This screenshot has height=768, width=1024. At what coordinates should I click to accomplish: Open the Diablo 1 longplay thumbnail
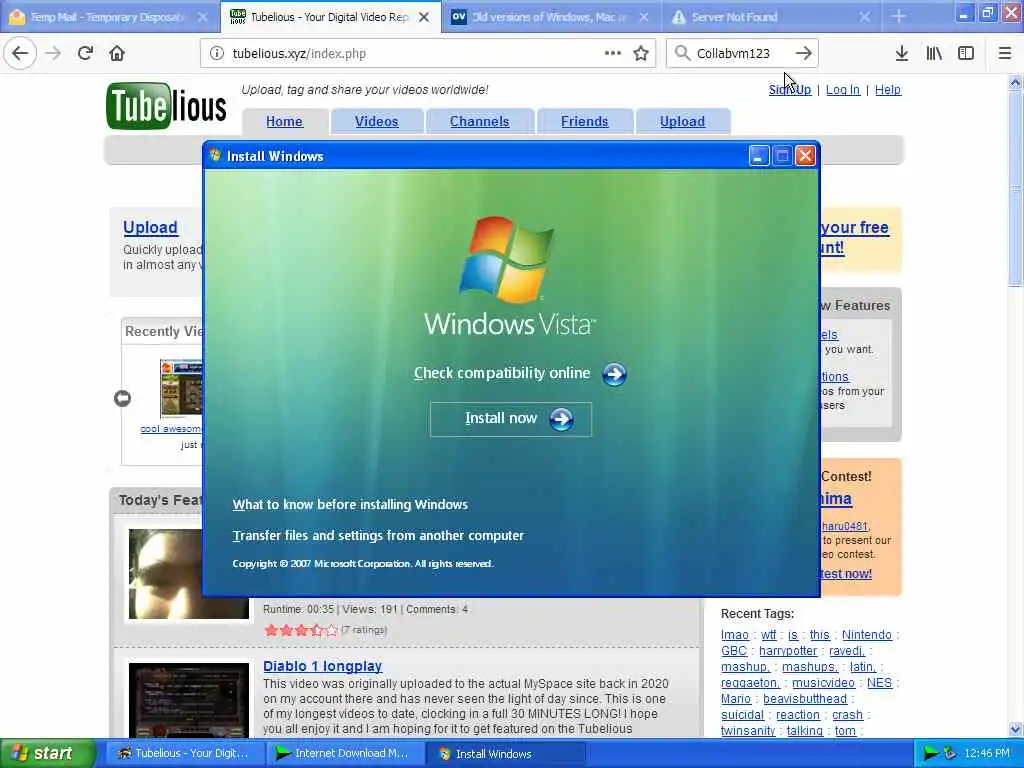pyautogui.click(x=188, y=700)
